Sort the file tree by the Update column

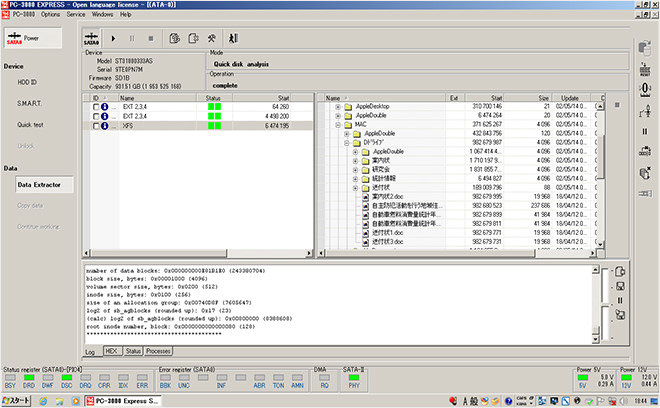[570, 98]
